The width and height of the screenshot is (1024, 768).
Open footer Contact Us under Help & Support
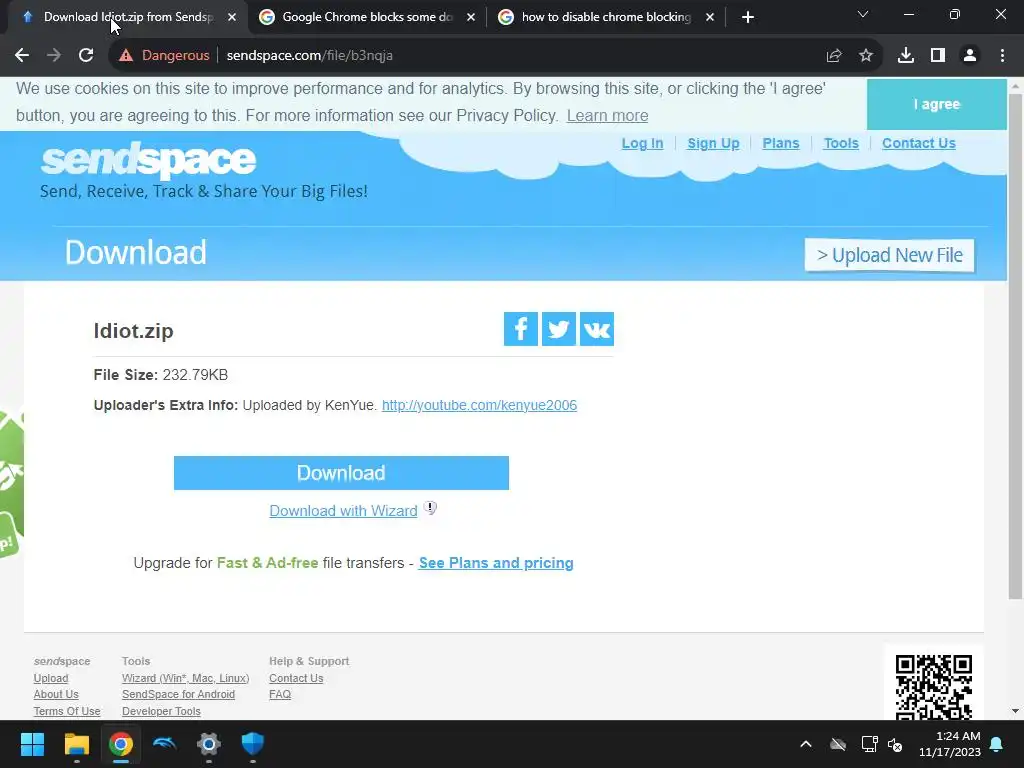point(296,678)
